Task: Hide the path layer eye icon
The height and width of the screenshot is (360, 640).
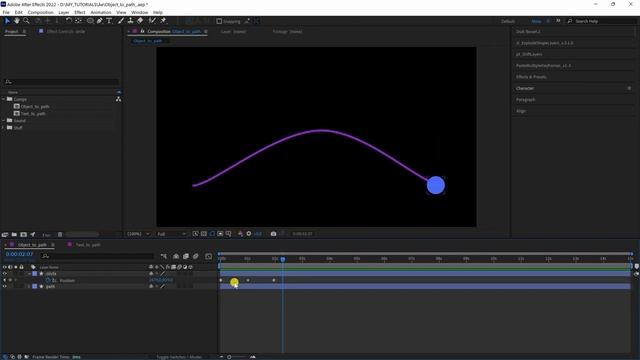Action: click(x=4, y=287)
